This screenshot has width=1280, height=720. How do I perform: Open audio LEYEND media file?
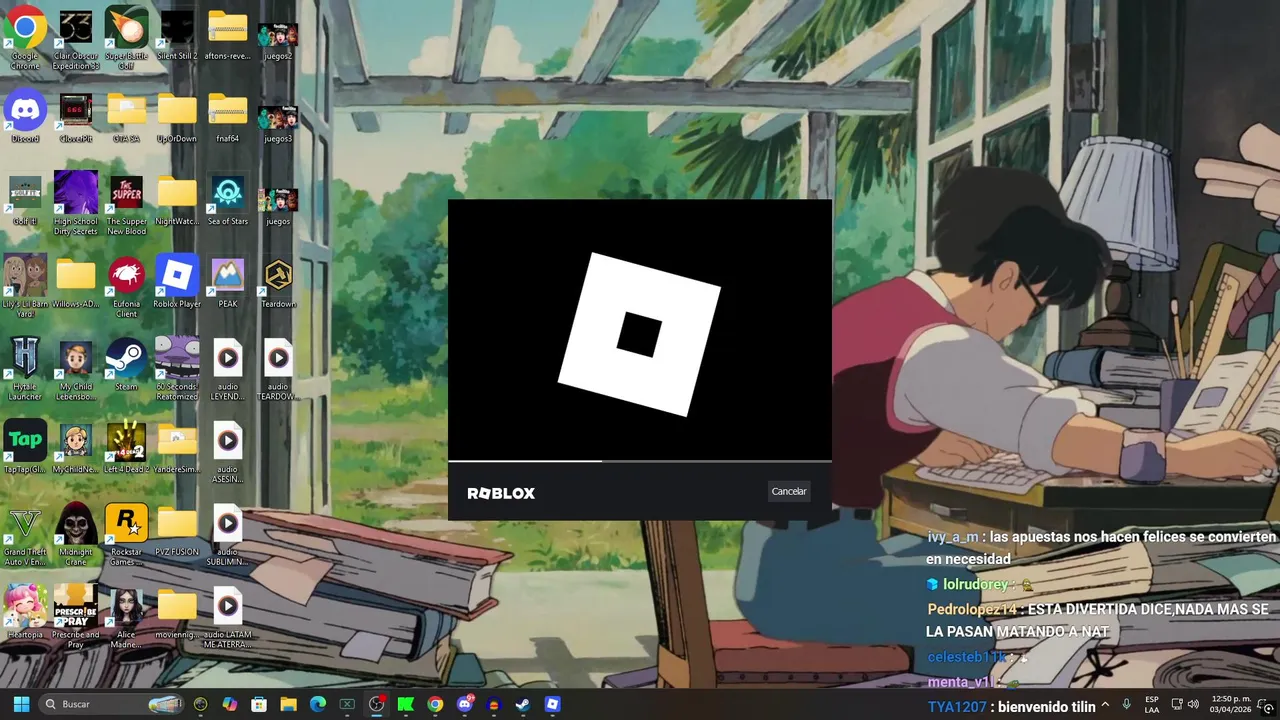click(x=227, y=369)
